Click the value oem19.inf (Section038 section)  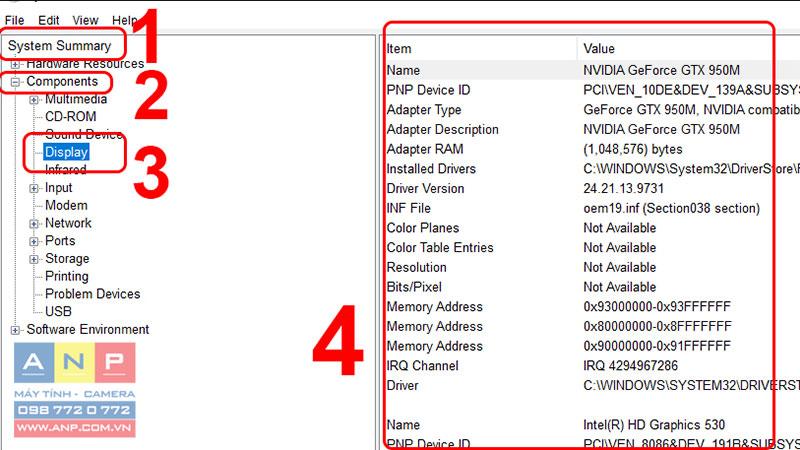671,208
